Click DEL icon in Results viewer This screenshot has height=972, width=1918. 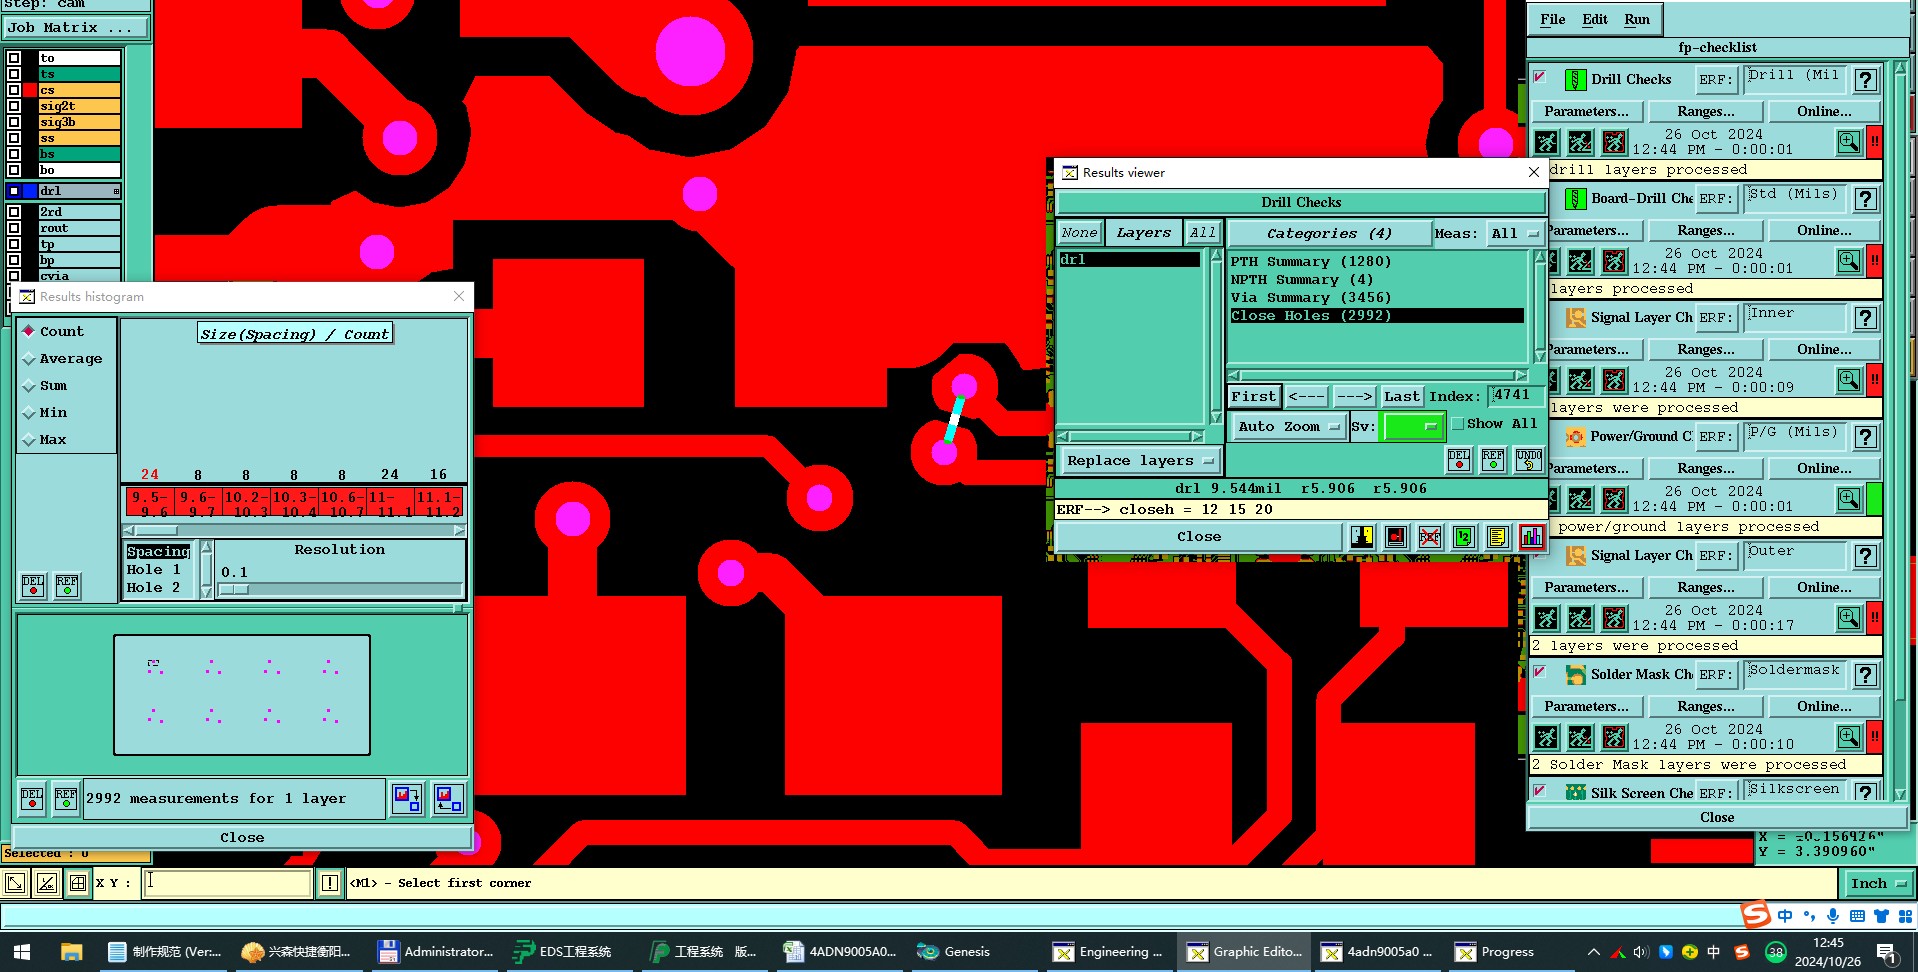[1459, 460]
